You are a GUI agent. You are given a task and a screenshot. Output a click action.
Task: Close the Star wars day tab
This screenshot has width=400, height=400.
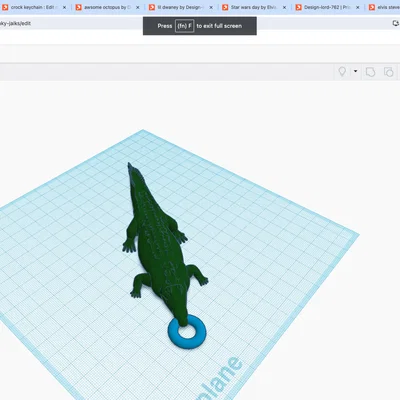click(284, 7)
